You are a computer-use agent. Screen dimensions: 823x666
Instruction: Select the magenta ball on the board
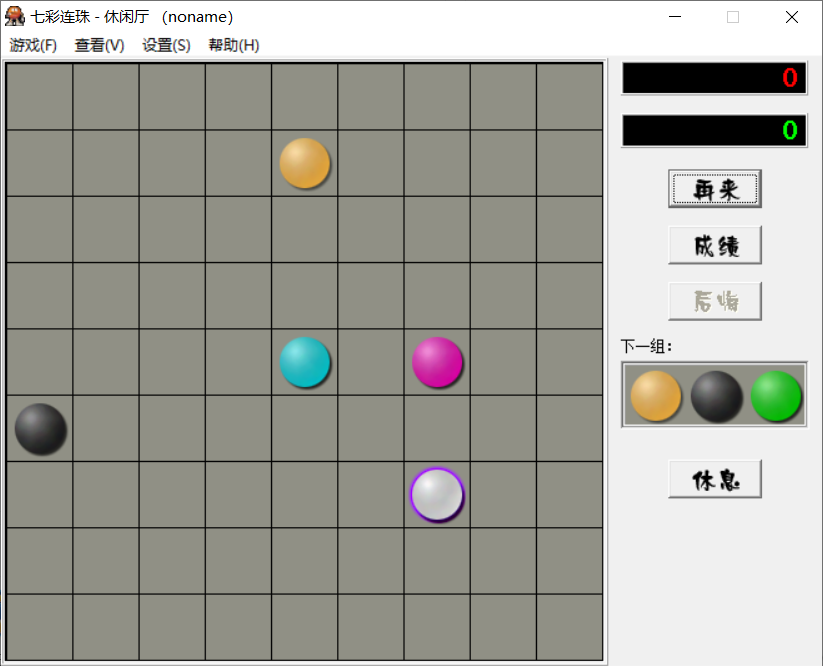click(437, 362)
